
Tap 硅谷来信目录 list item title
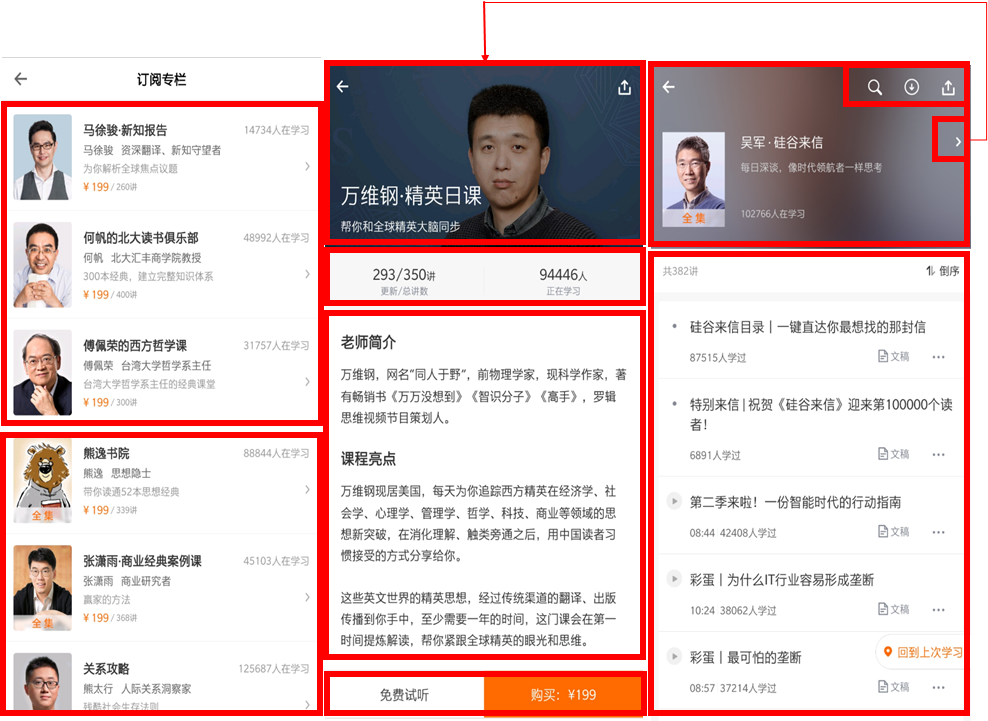point(808,327)
